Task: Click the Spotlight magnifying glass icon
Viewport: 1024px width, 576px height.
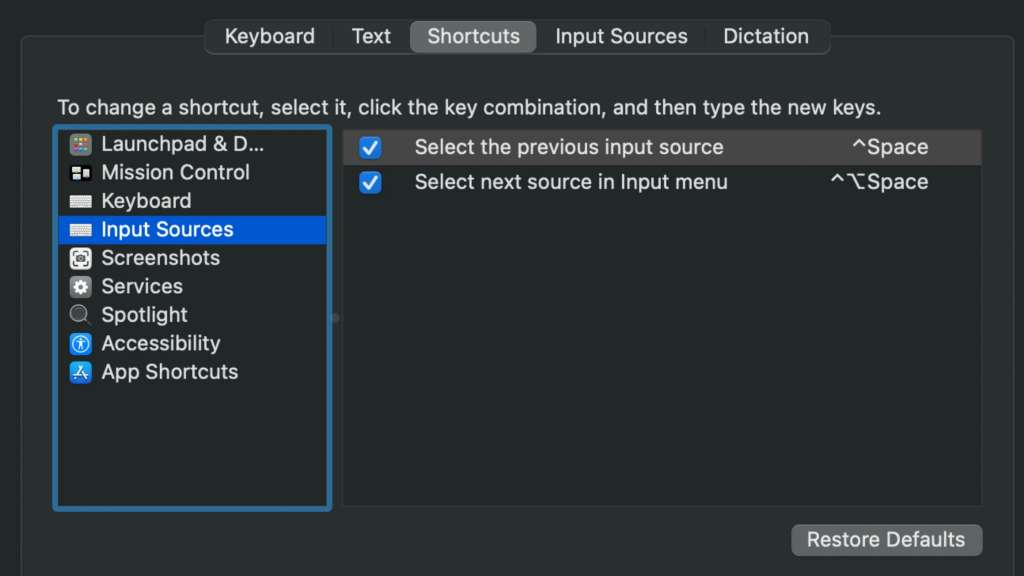Action: (x=81, y=315)
